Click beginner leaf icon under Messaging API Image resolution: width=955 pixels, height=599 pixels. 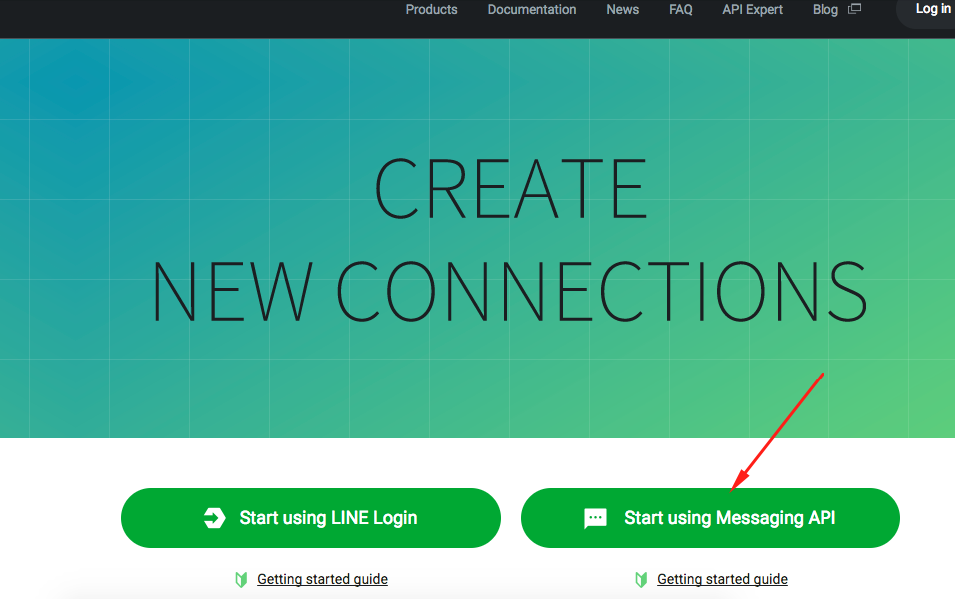pyautogui.click(x=641, y=580)
